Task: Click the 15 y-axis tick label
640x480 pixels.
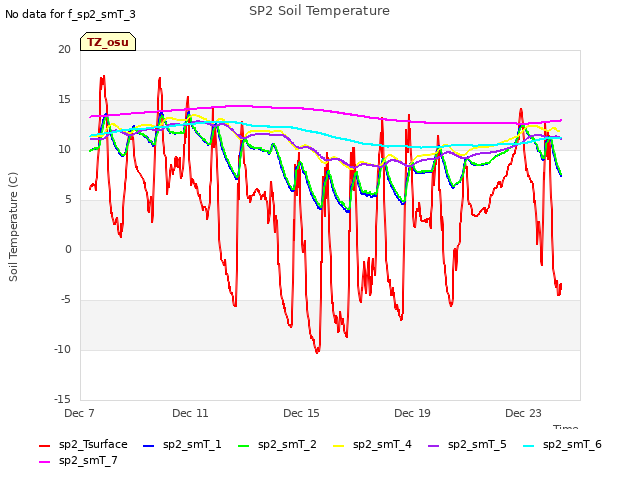Action: (x=64, y=100)
